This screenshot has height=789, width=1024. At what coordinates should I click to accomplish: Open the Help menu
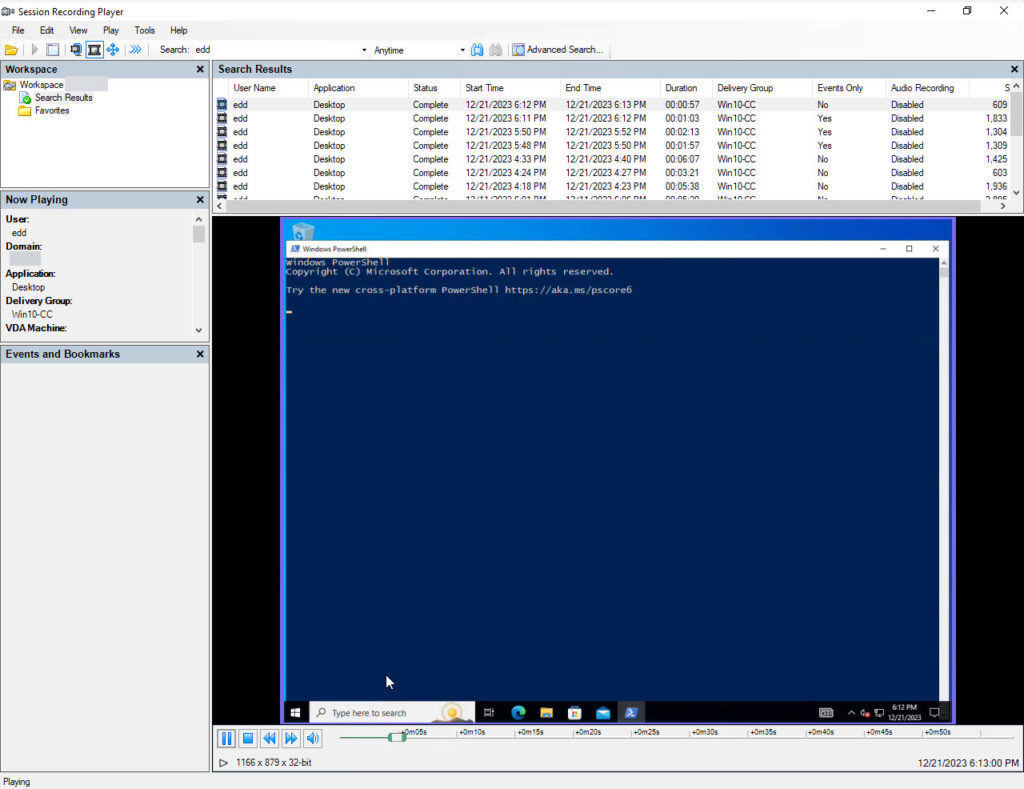click(178, 30)
